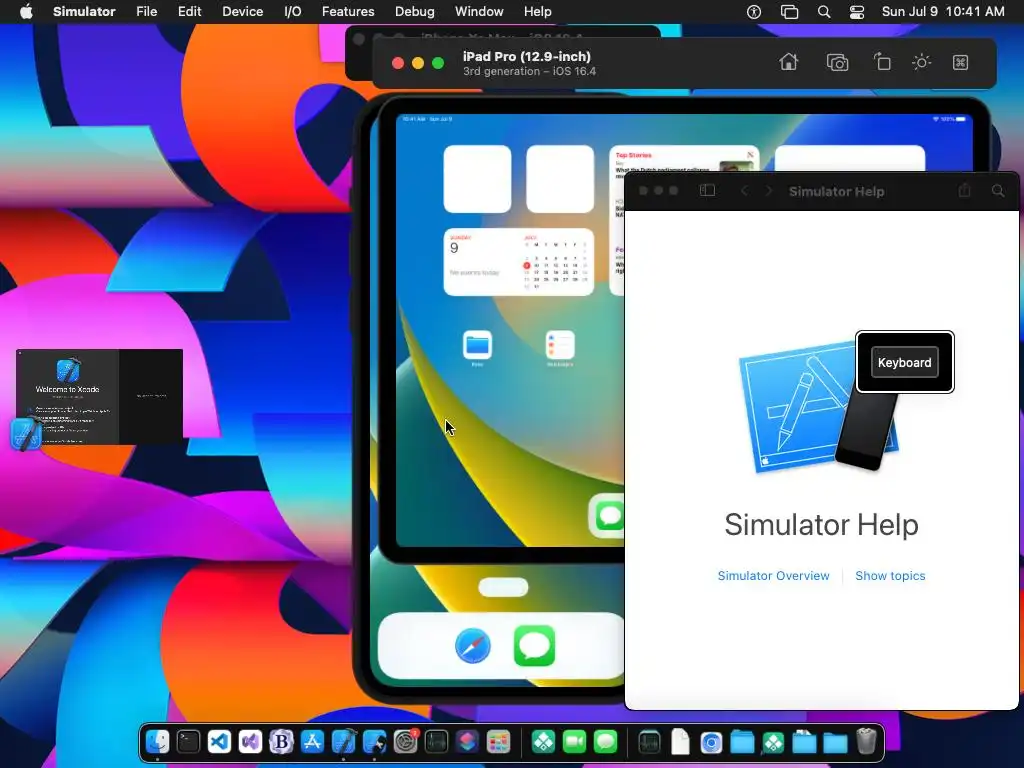The image size is (1024, 768).
Task: Open Visual Studio Code from the Dock
Action: tap(219, 742)
